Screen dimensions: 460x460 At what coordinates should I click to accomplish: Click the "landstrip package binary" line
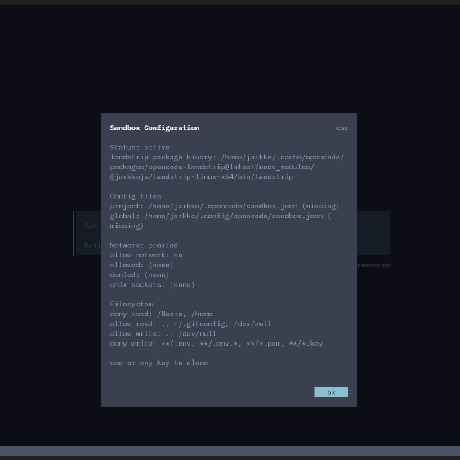(227, 157)
